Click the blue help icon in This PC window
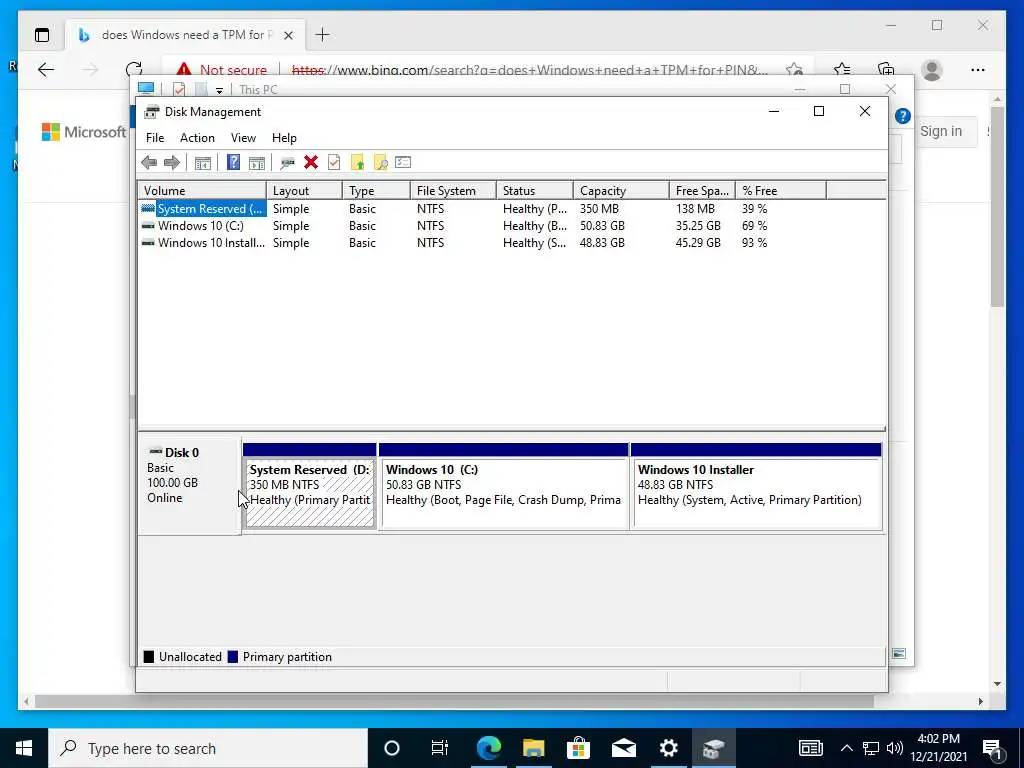This screenshot has width=1024, height=768. 903,116
